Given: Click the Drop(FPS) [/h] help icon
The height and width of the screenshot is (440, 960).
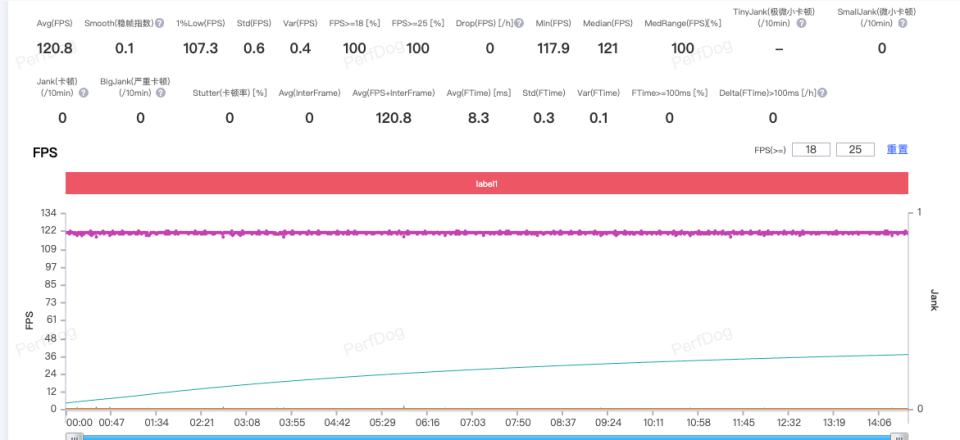Looking at the screenshot, I should pos(519,23).
